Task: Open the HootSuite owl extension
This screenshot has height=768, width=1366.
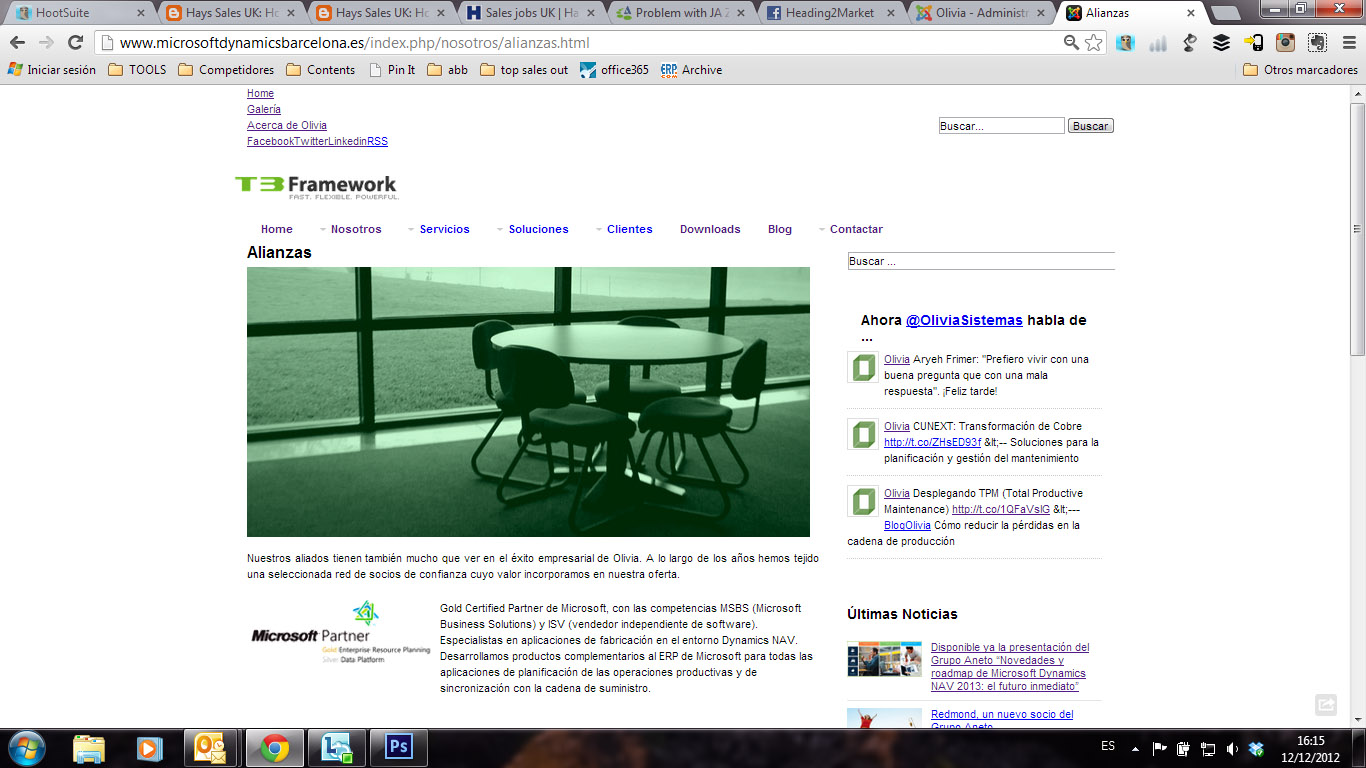Action: pos(1126,43)
